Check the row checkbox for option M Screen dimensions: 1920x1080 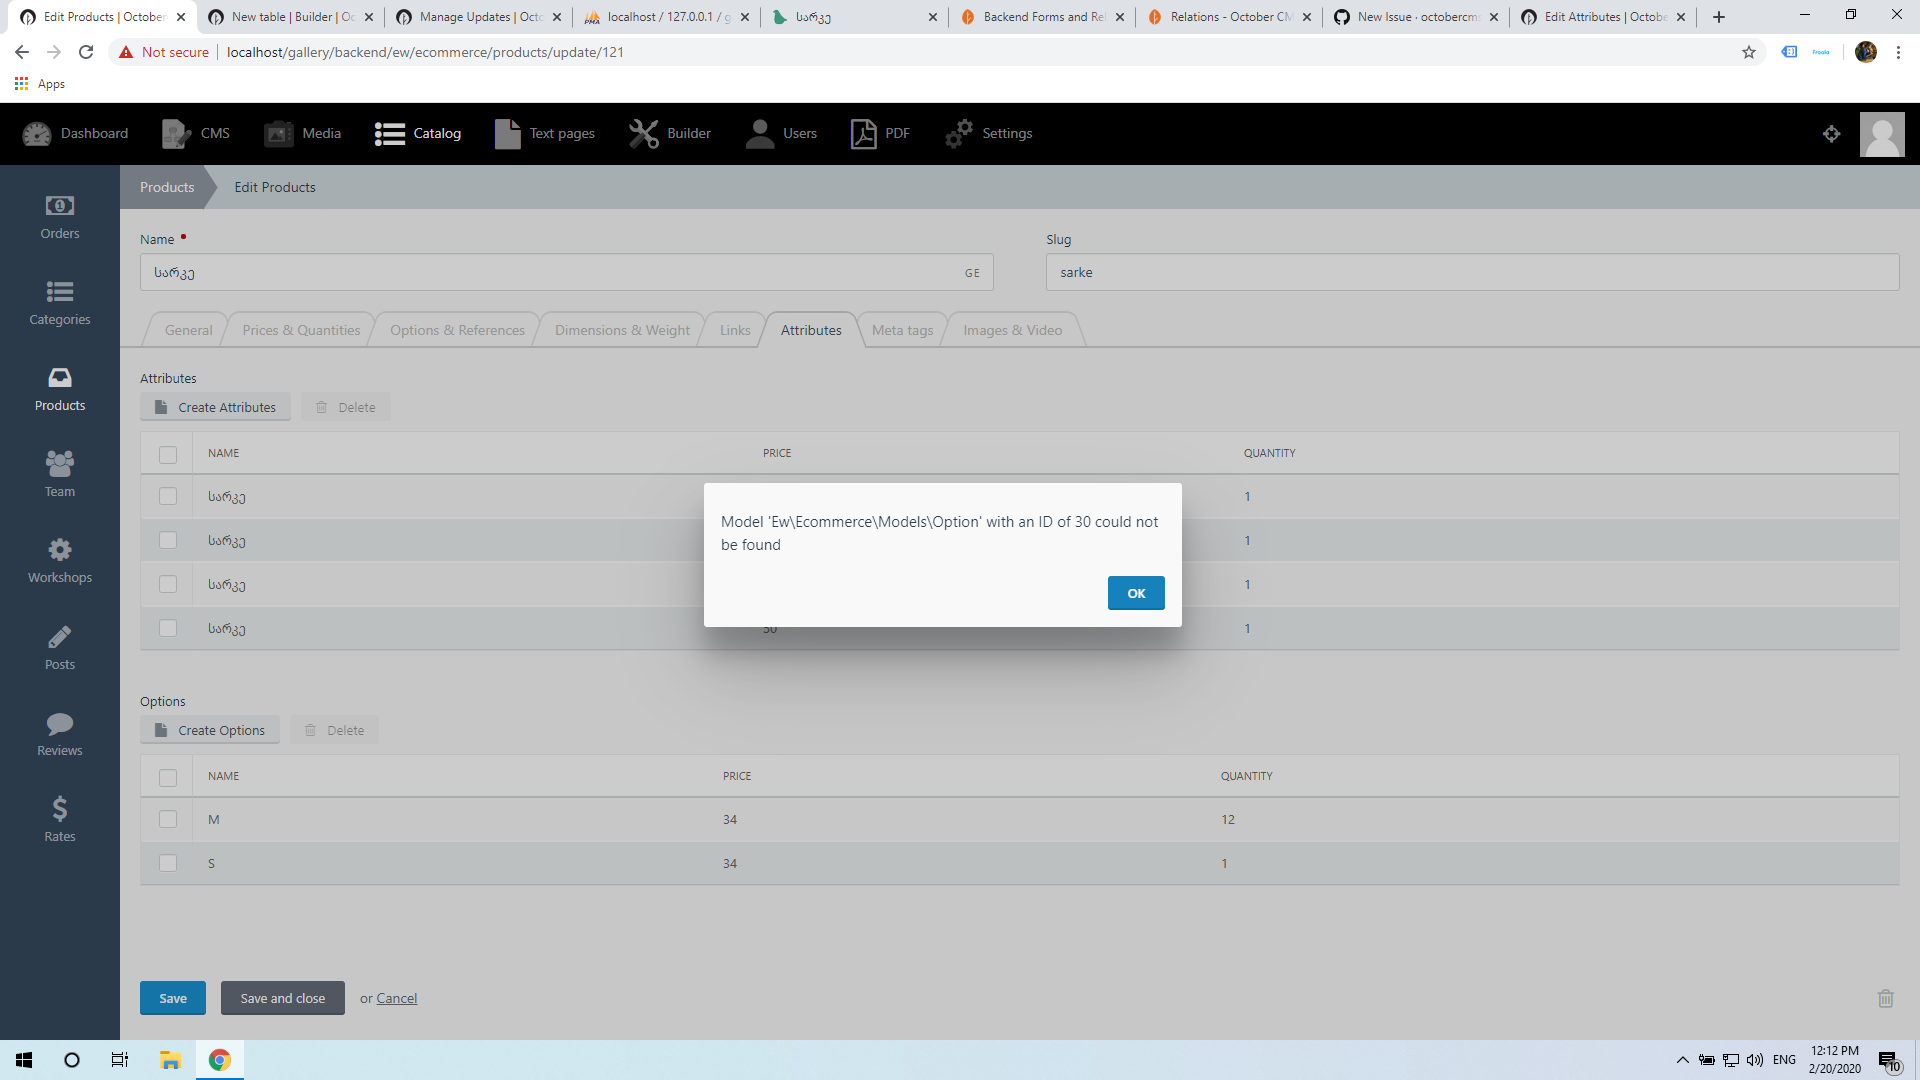[168, 819]
